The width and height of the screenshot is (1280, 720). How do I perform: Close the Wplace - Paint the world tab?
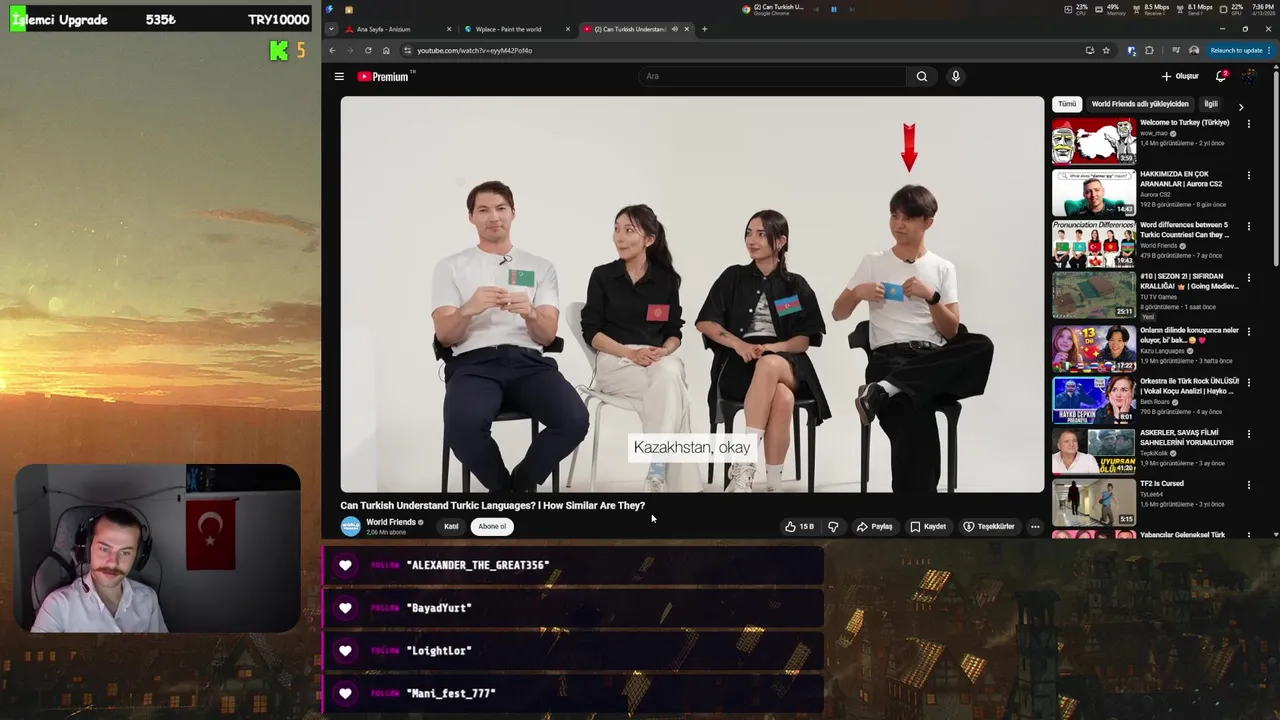(568, 29)
